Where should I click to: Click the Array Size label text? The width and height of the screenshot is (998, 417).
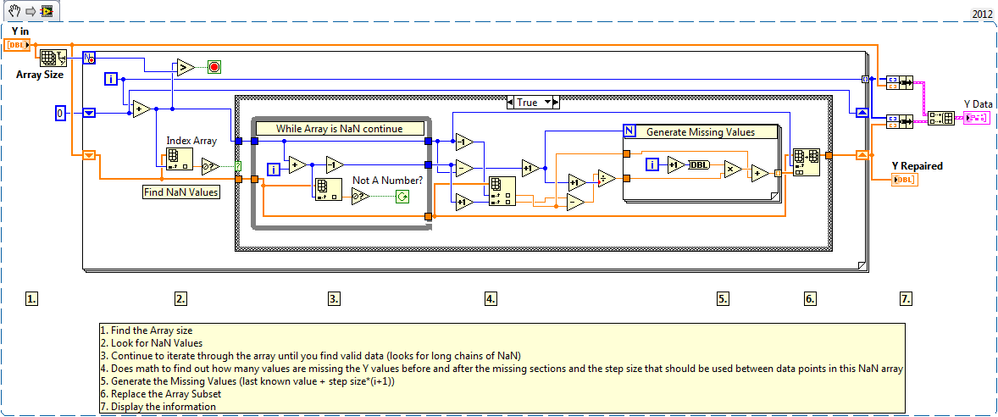[x=39, y=74]
